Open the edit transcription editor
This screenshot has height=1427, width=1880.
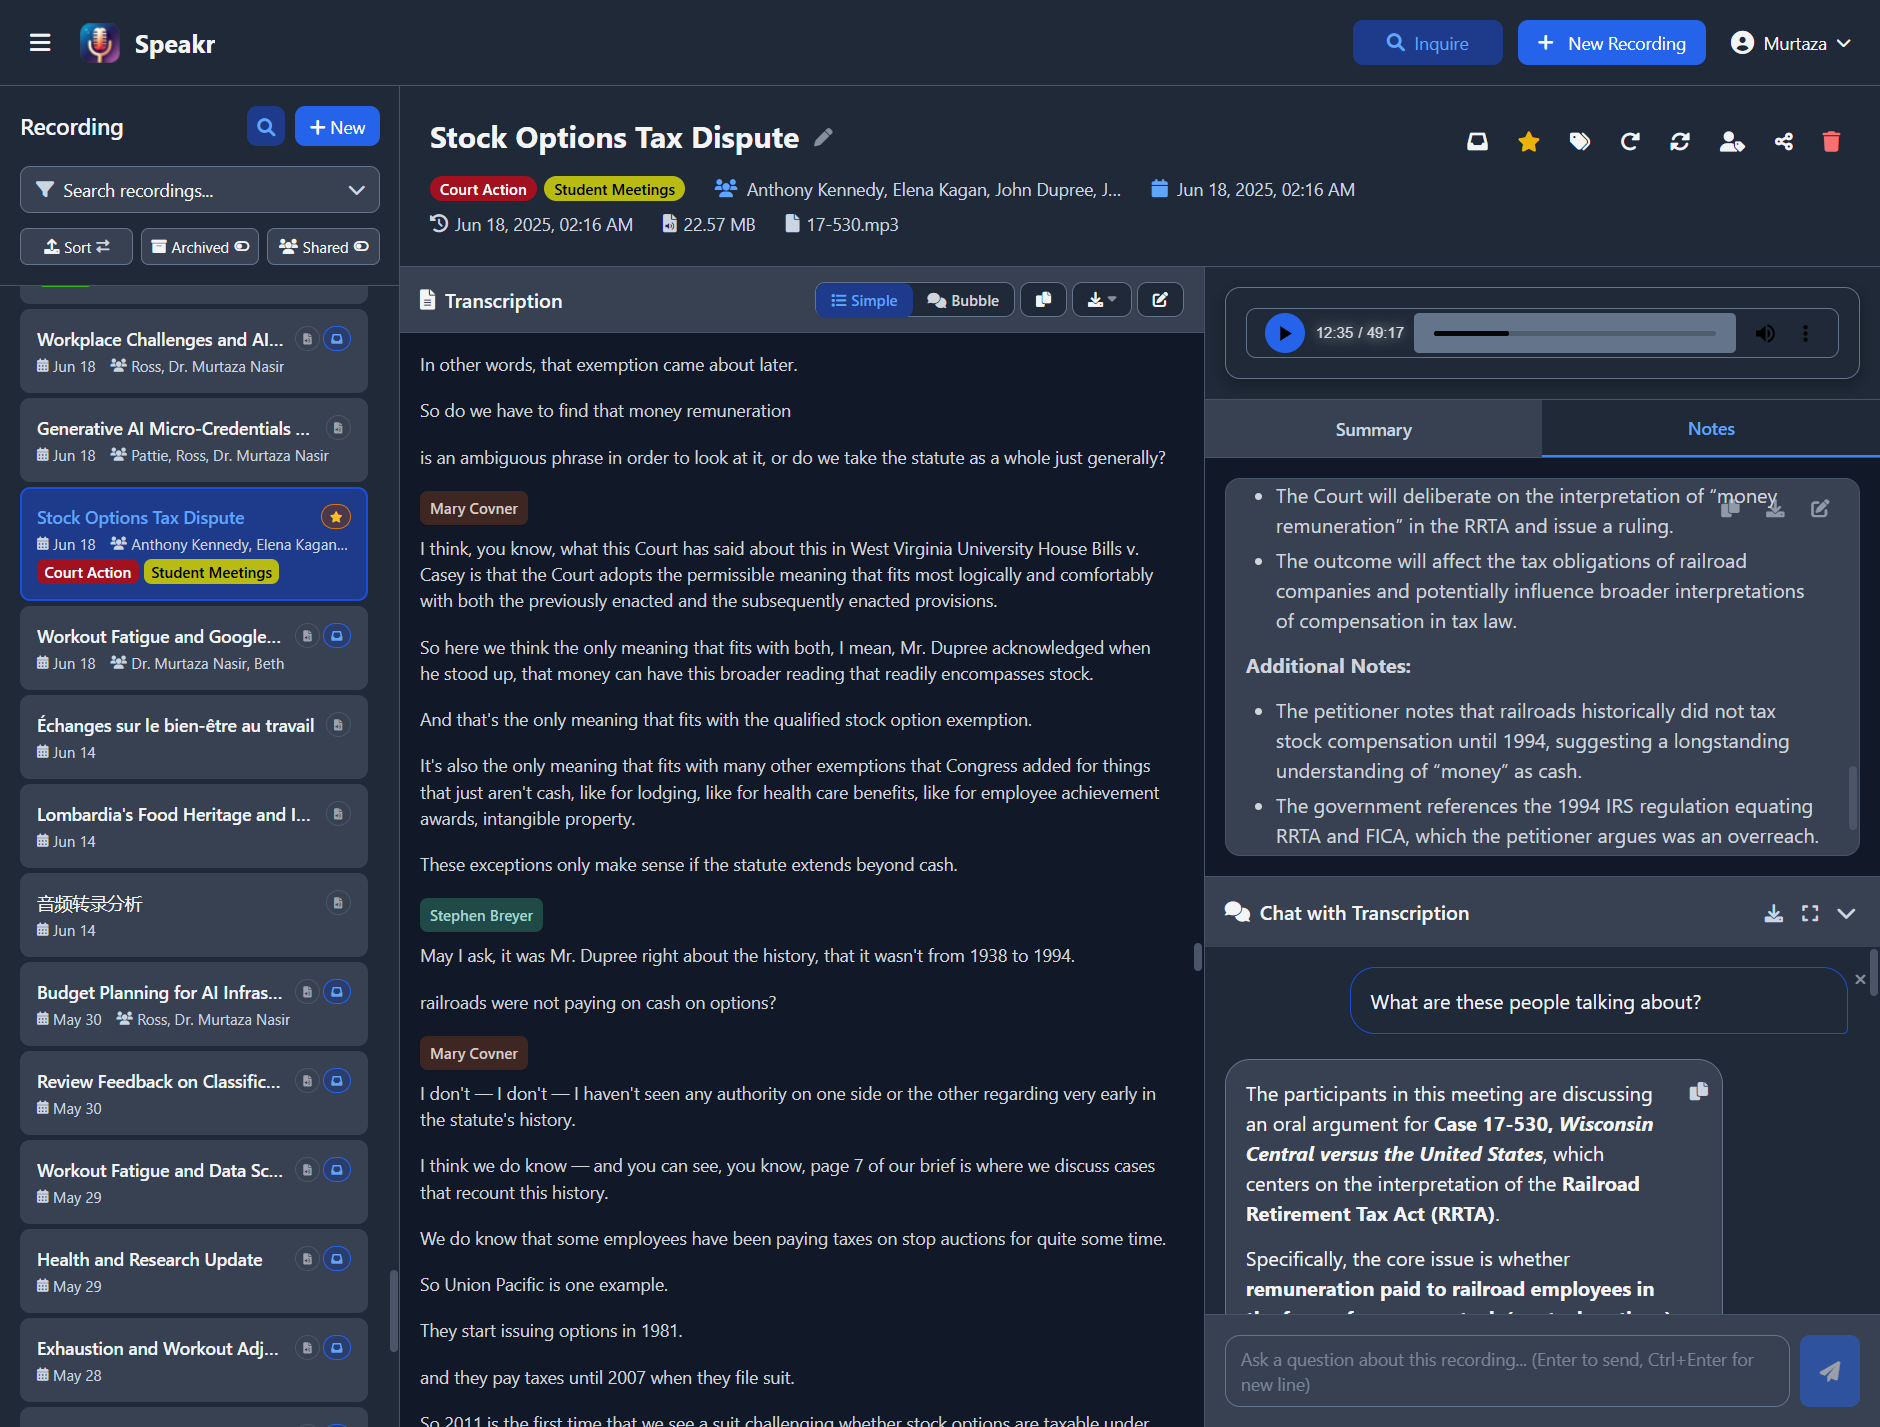click(1160, 299)
